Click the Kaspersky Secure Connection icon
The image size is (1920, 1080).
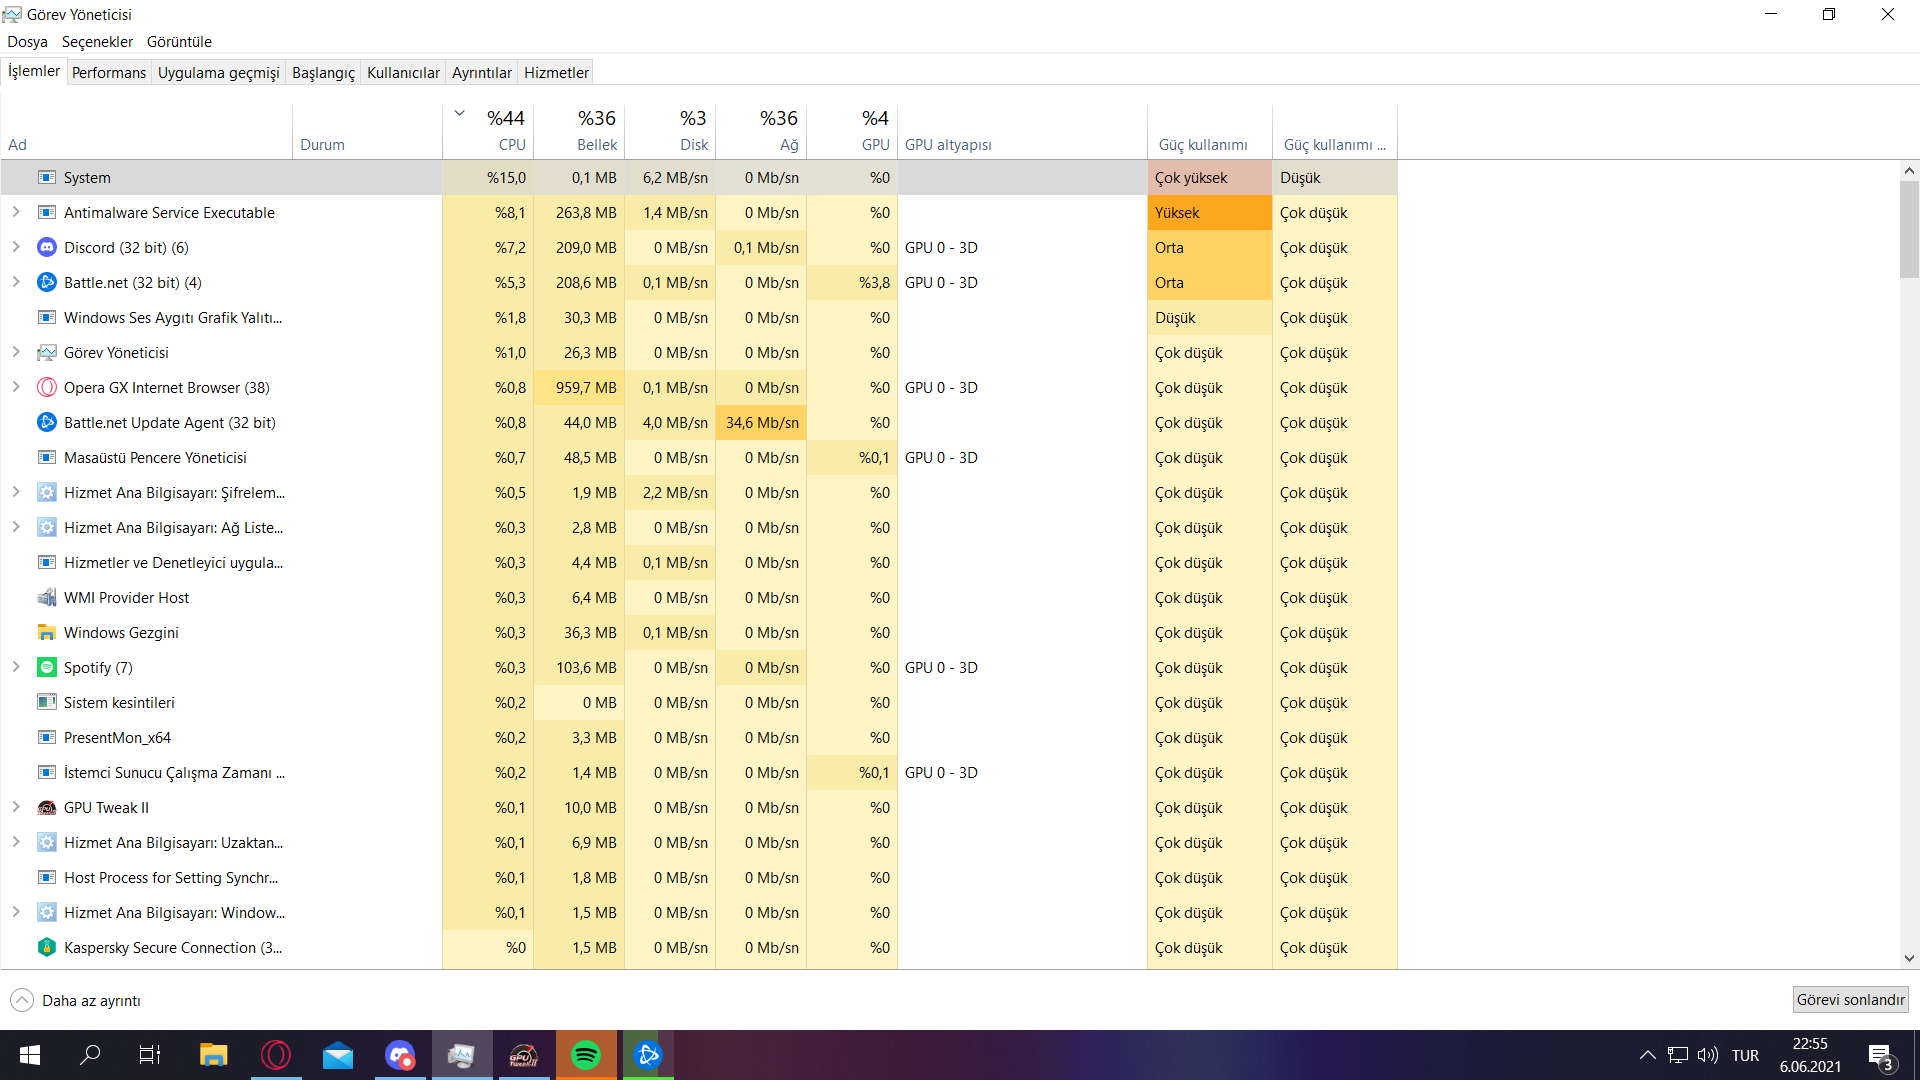46,947
